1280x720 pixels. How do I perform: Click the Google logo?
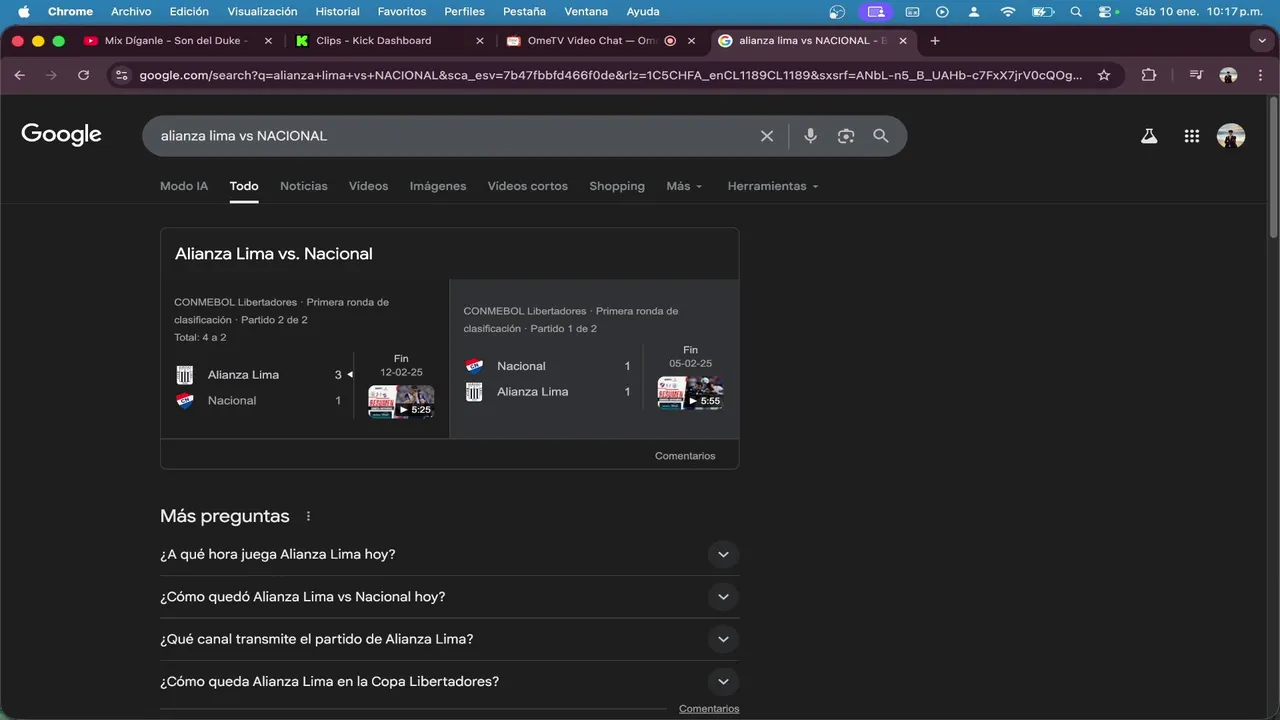62,135
